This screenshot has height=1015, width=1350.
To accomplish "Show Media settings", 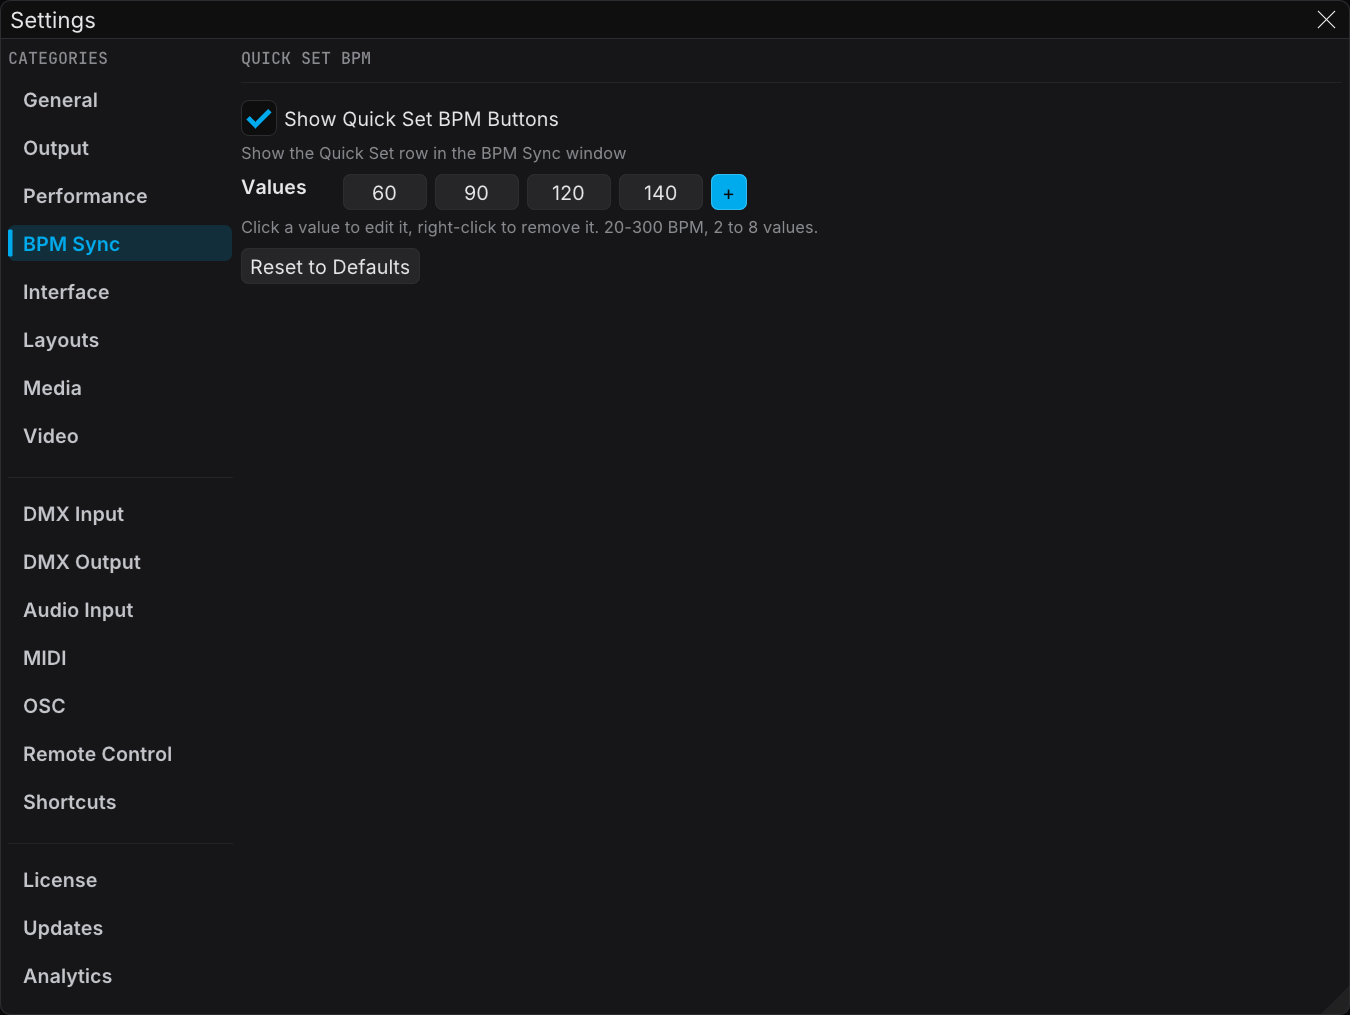I will coord(120,388).
